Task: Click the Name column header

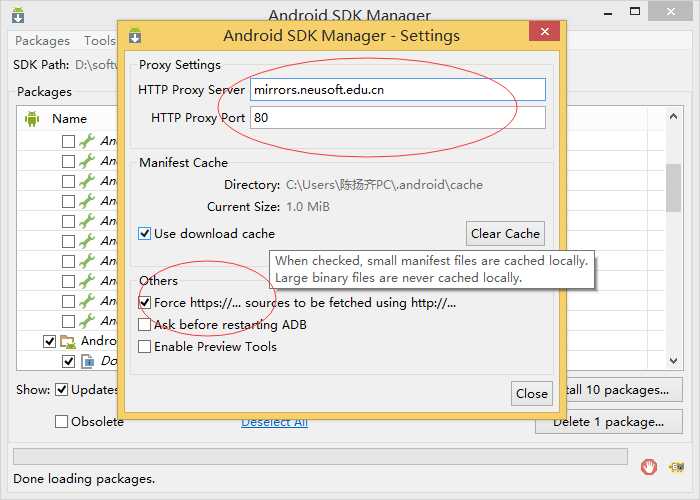Action: [69, 119]
